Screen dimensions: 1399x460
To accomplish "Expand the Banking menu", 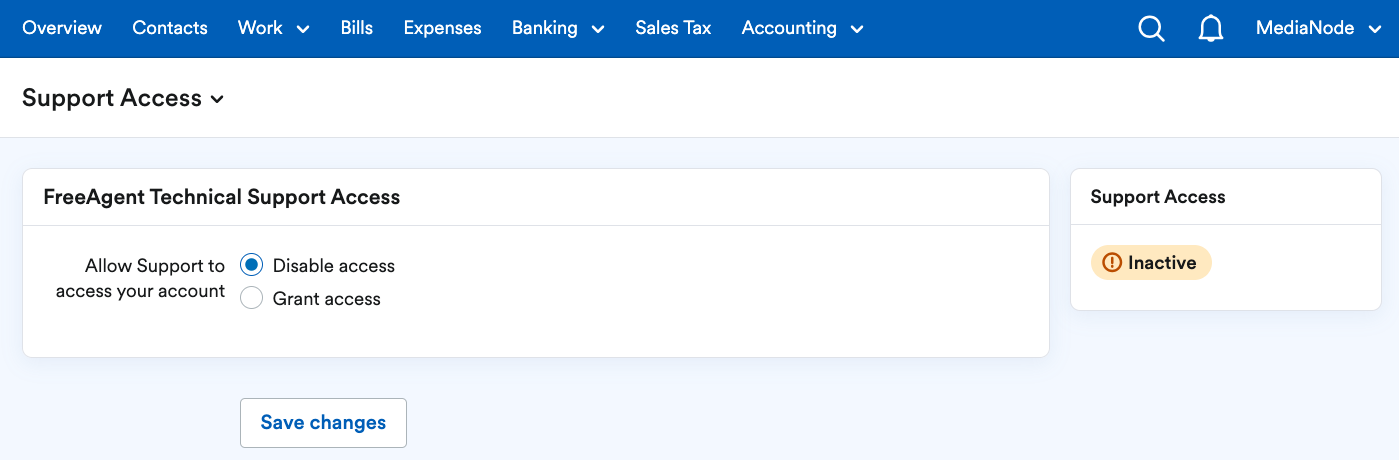I will pyautogui.click(x=558, y=28).
